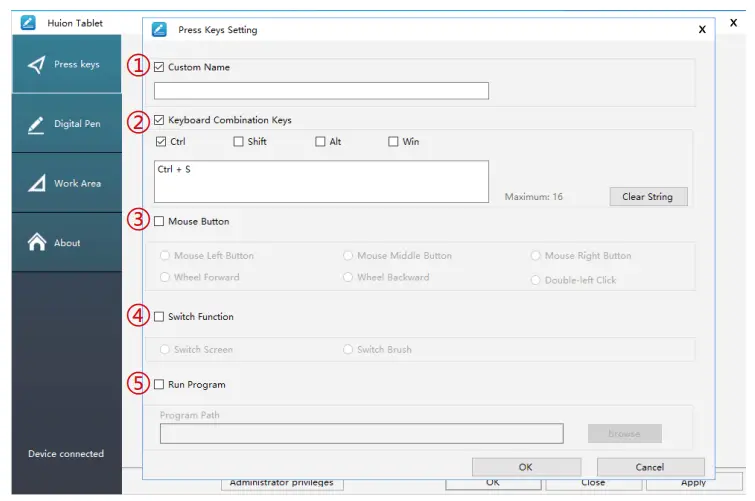
Task: Click the Huion Tablet title bar logo icon
Action: point(28,23)
